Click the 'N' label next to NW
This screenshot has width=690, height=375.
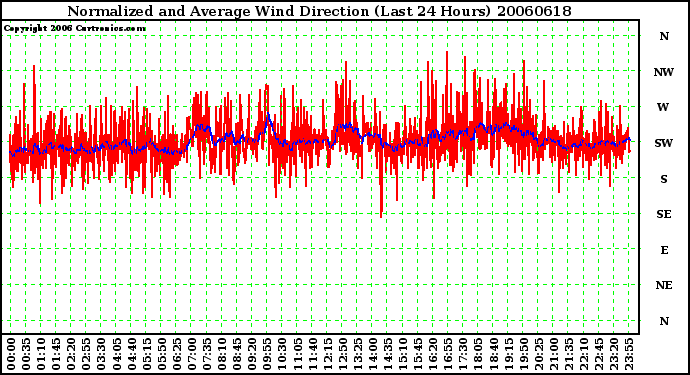pyautogui.click(x=664, y=36)
